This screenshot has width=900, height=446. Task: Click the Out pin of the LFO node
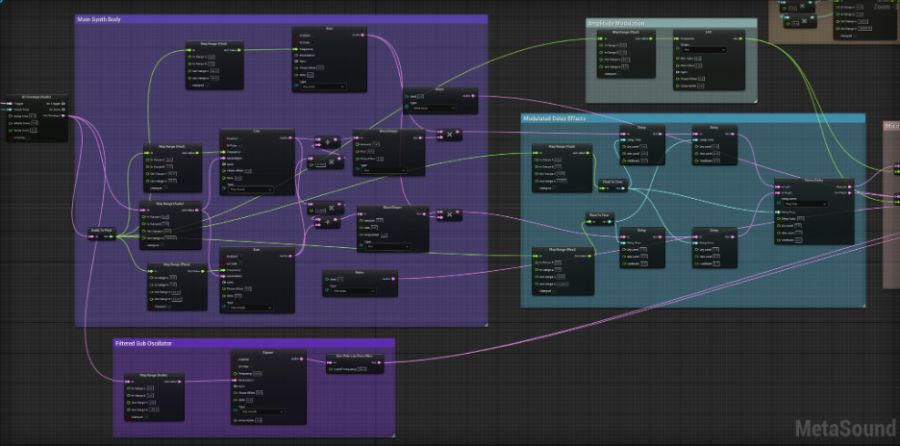740,38
